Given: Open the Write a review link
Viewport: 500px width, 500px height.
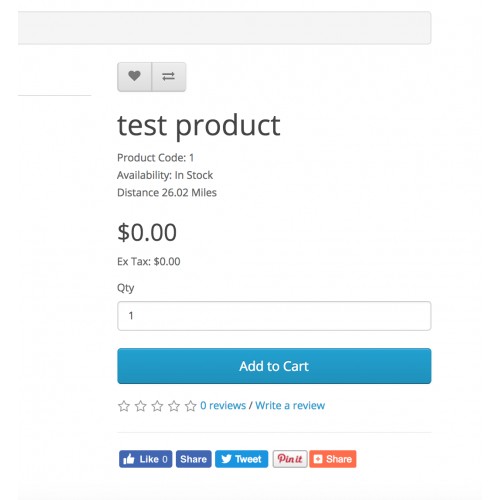Looking at the screenshot, I should point(290,406).
